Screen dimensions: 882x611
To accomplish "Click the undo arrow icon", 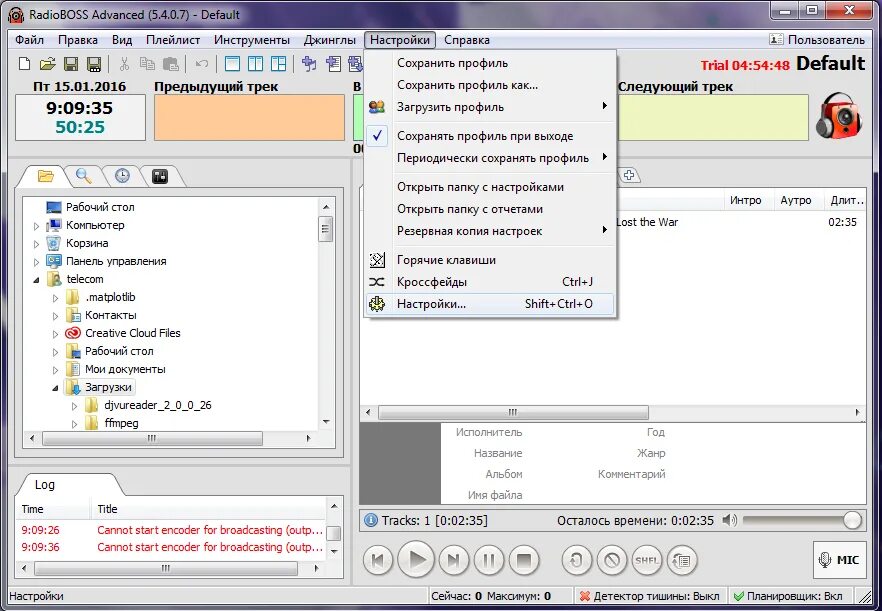I will tap(201, 64).
